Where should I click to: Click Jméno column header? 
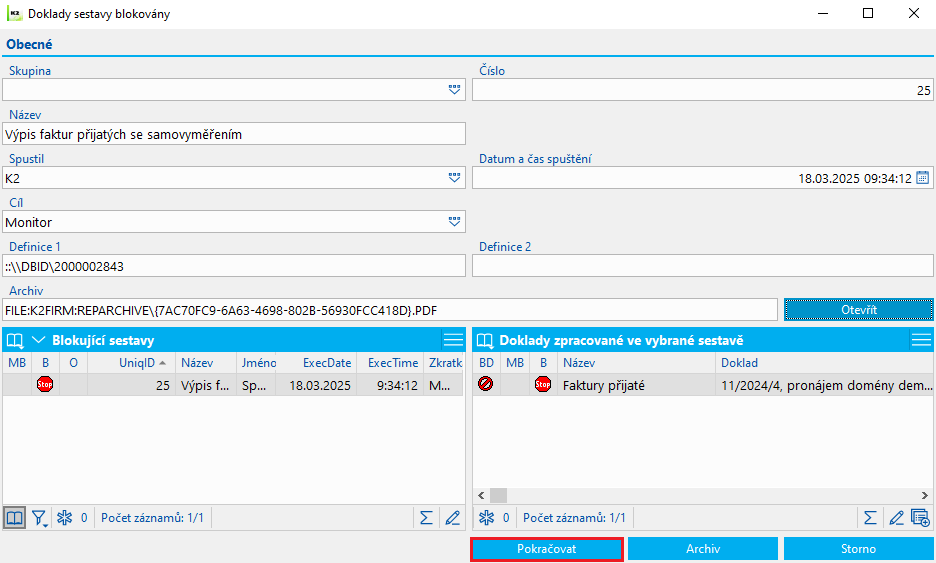tap(257, 362)
